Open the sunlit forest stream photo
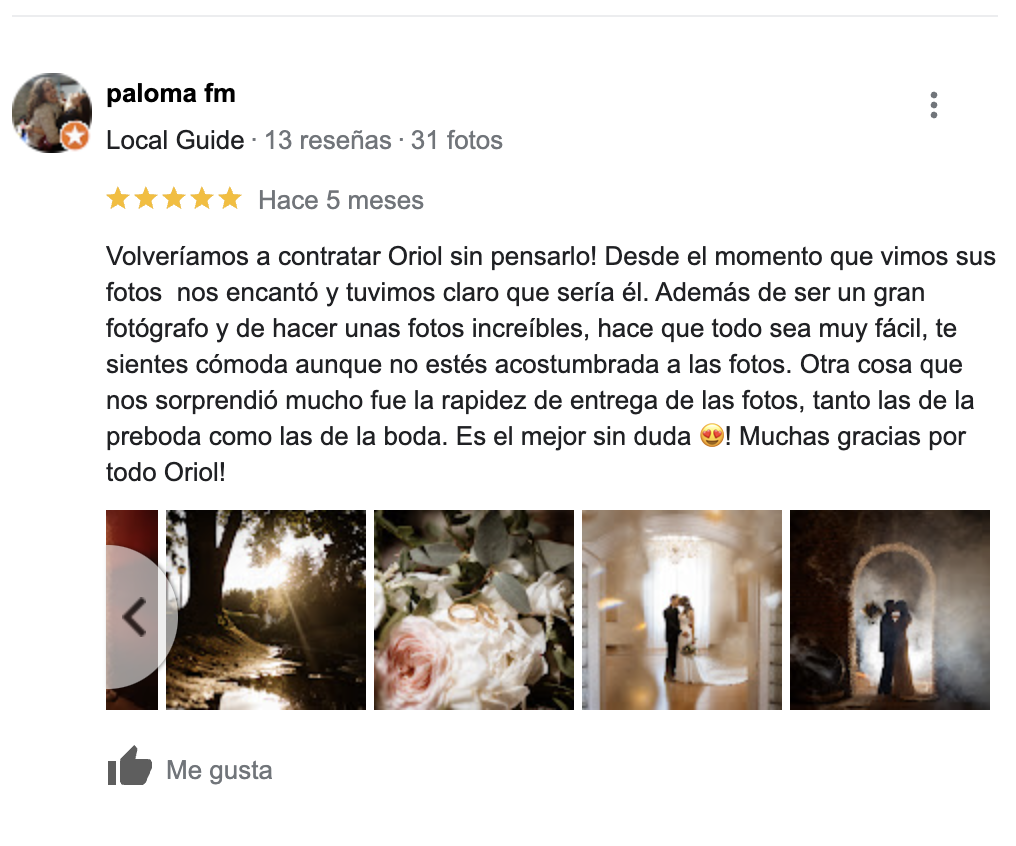 [266, 610]
